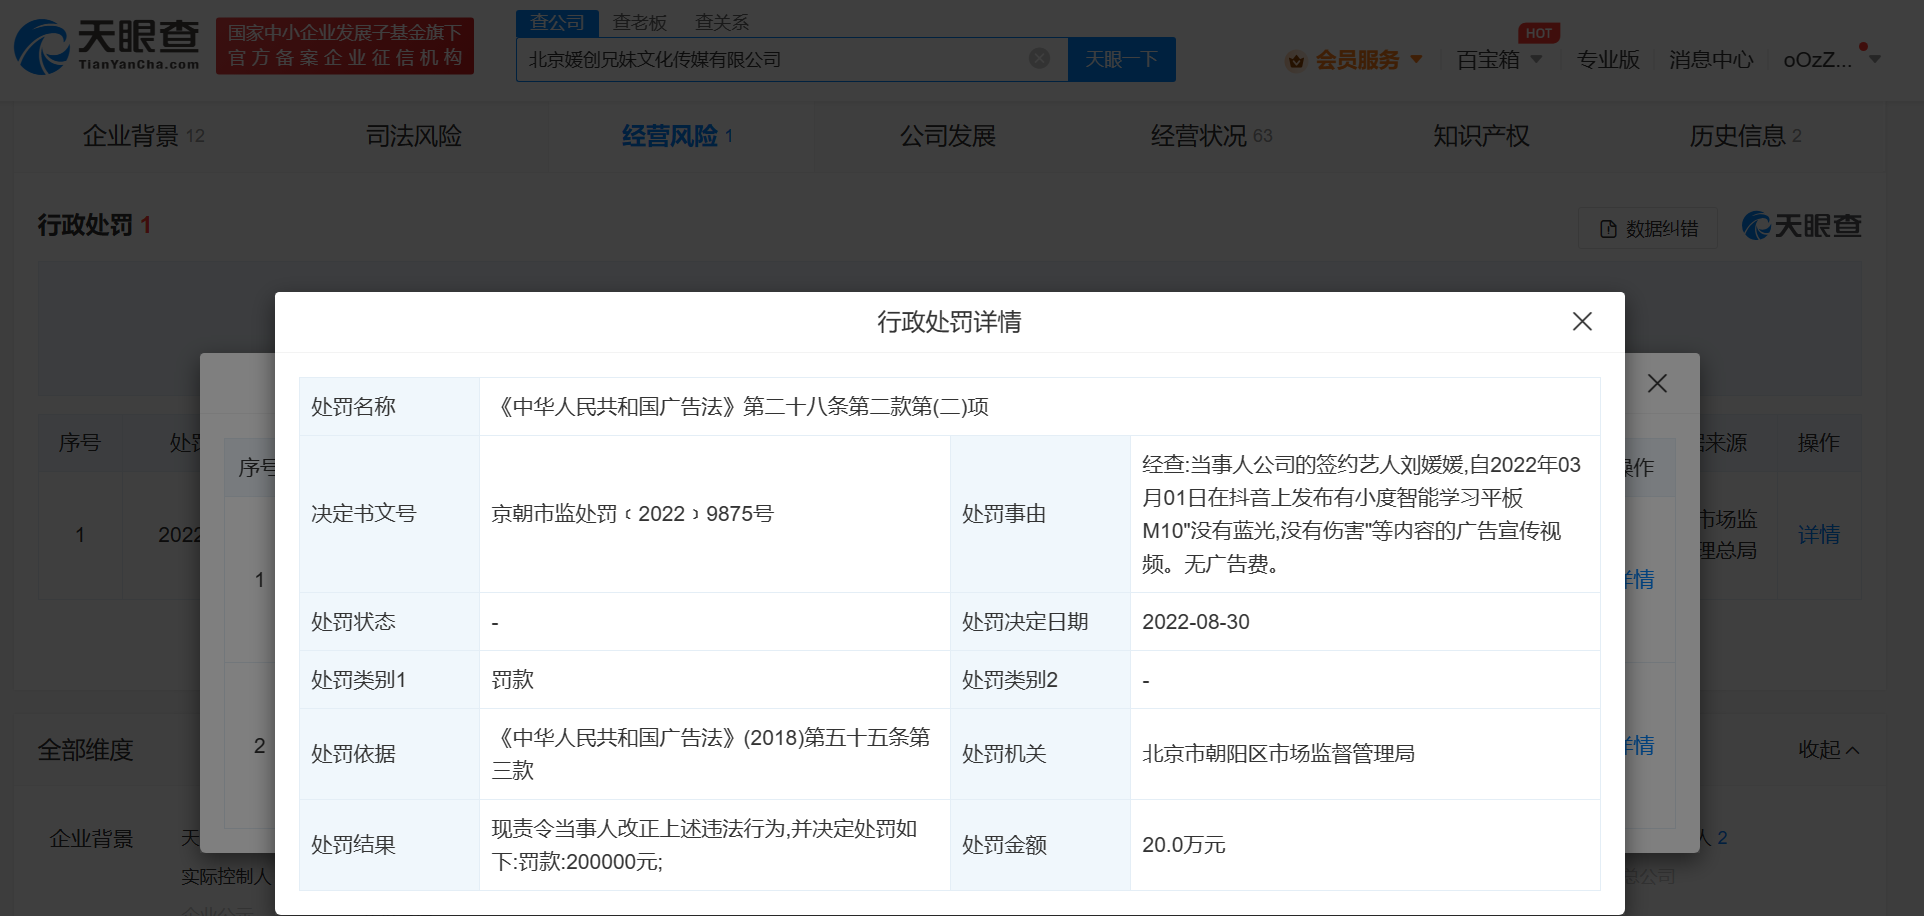
Task: Click the Tianyancha watermark logo in section
Action: 1801,226
